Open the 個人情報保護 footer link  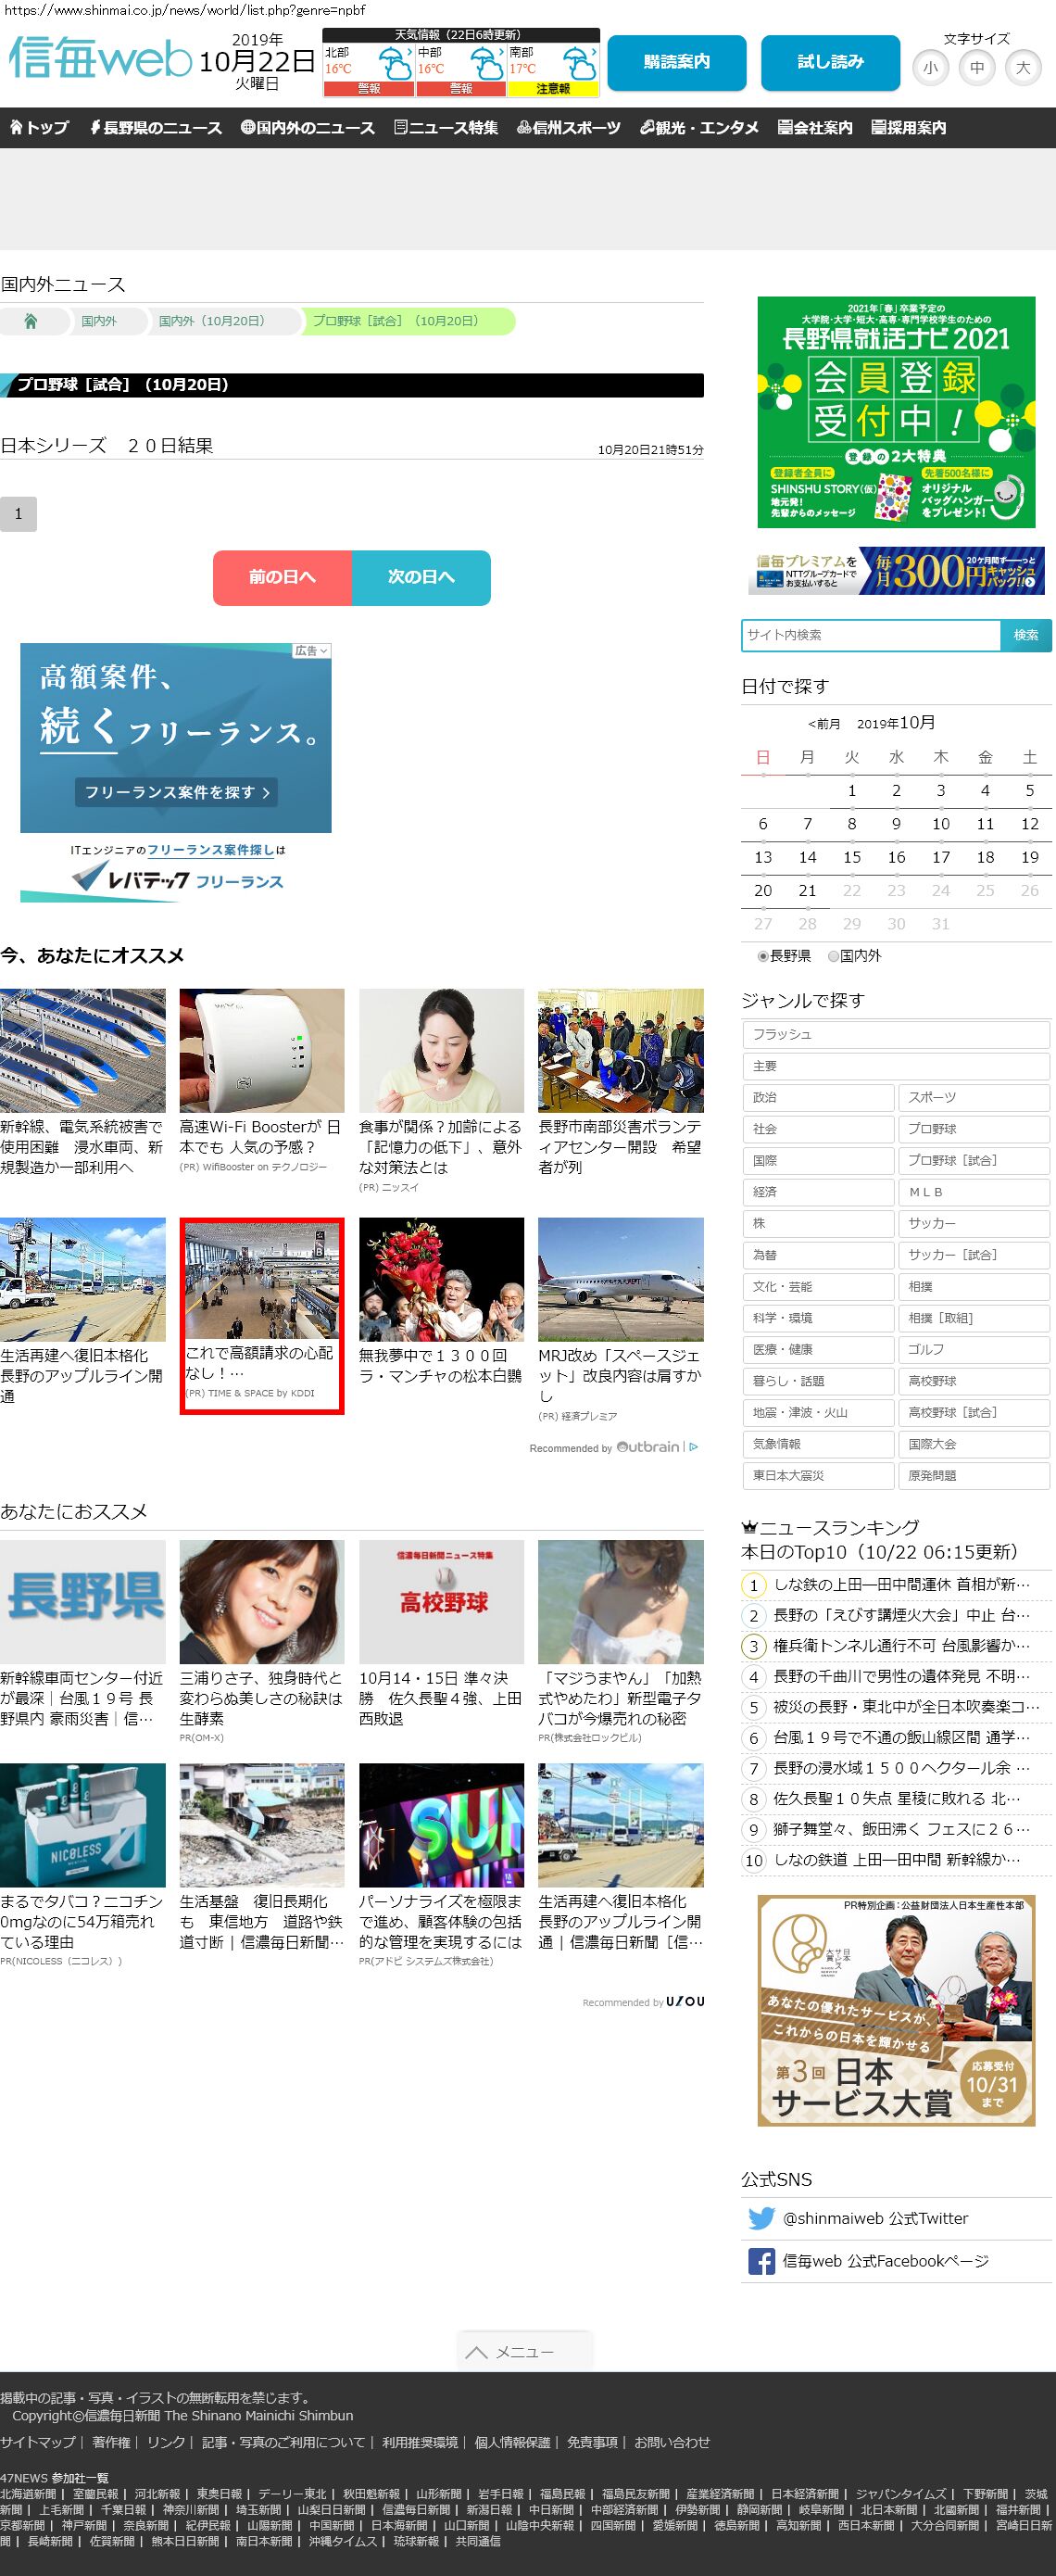512,2442
